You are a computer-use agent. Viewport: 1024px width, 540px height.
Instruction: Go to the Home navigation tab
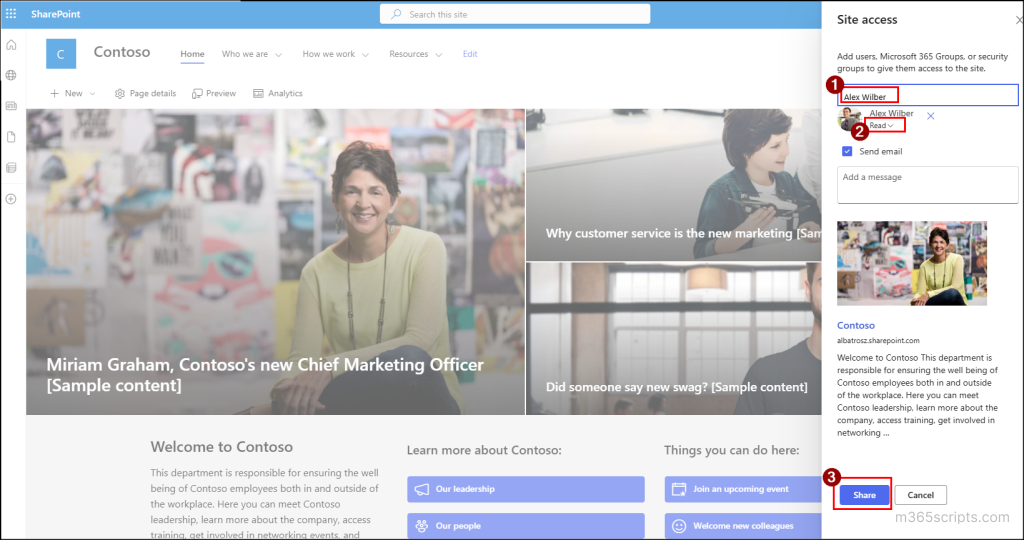tap(192, 54)
